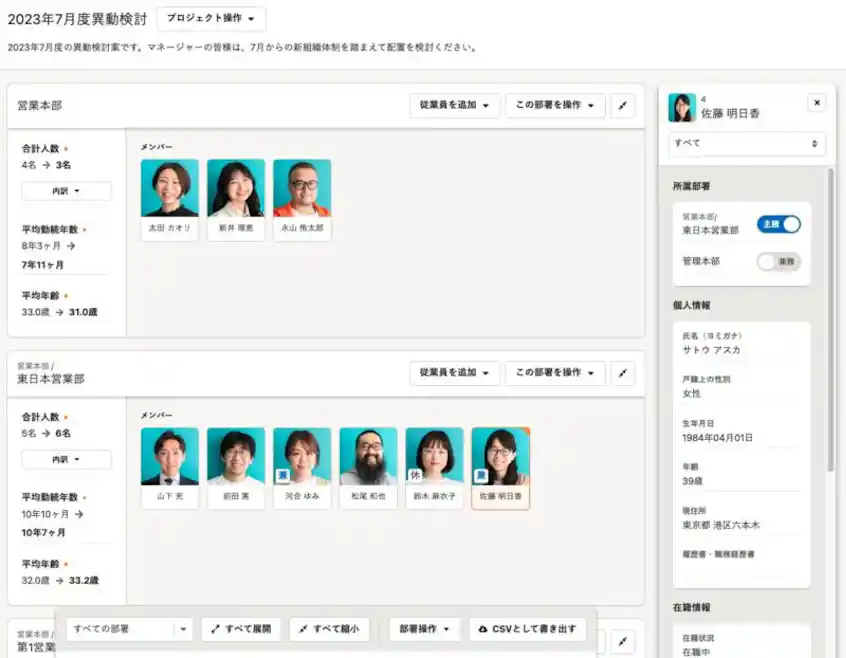846x658 pixels.
Task: Disable the 主務 toggle for 東日本営業部
Action: point(779,225)
